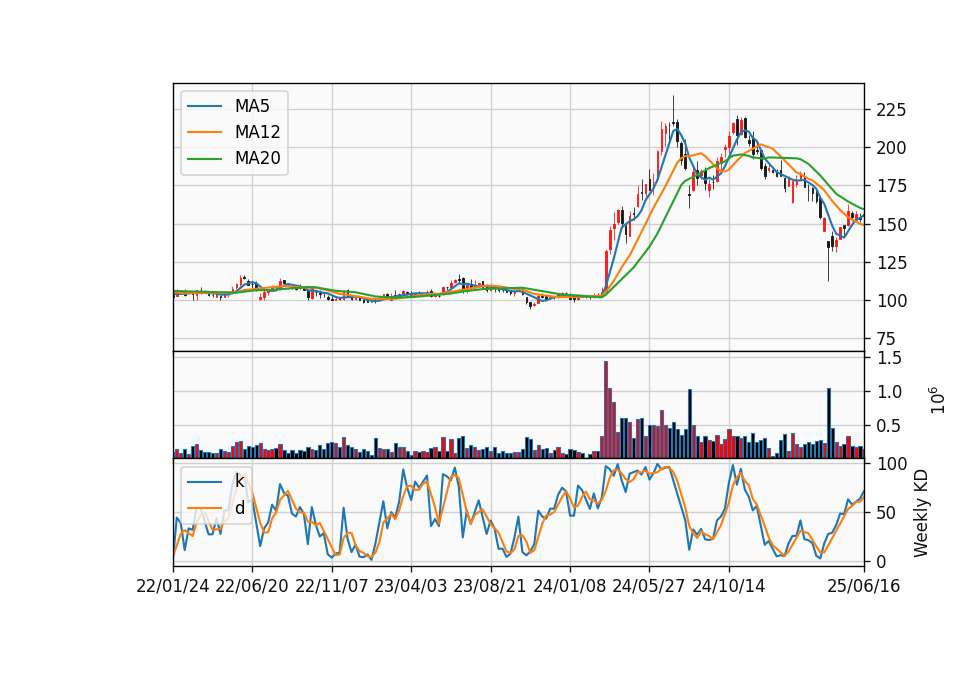Click the 1.5 volume axis label
Screen dimensions: 960x690
pos(889,358)
